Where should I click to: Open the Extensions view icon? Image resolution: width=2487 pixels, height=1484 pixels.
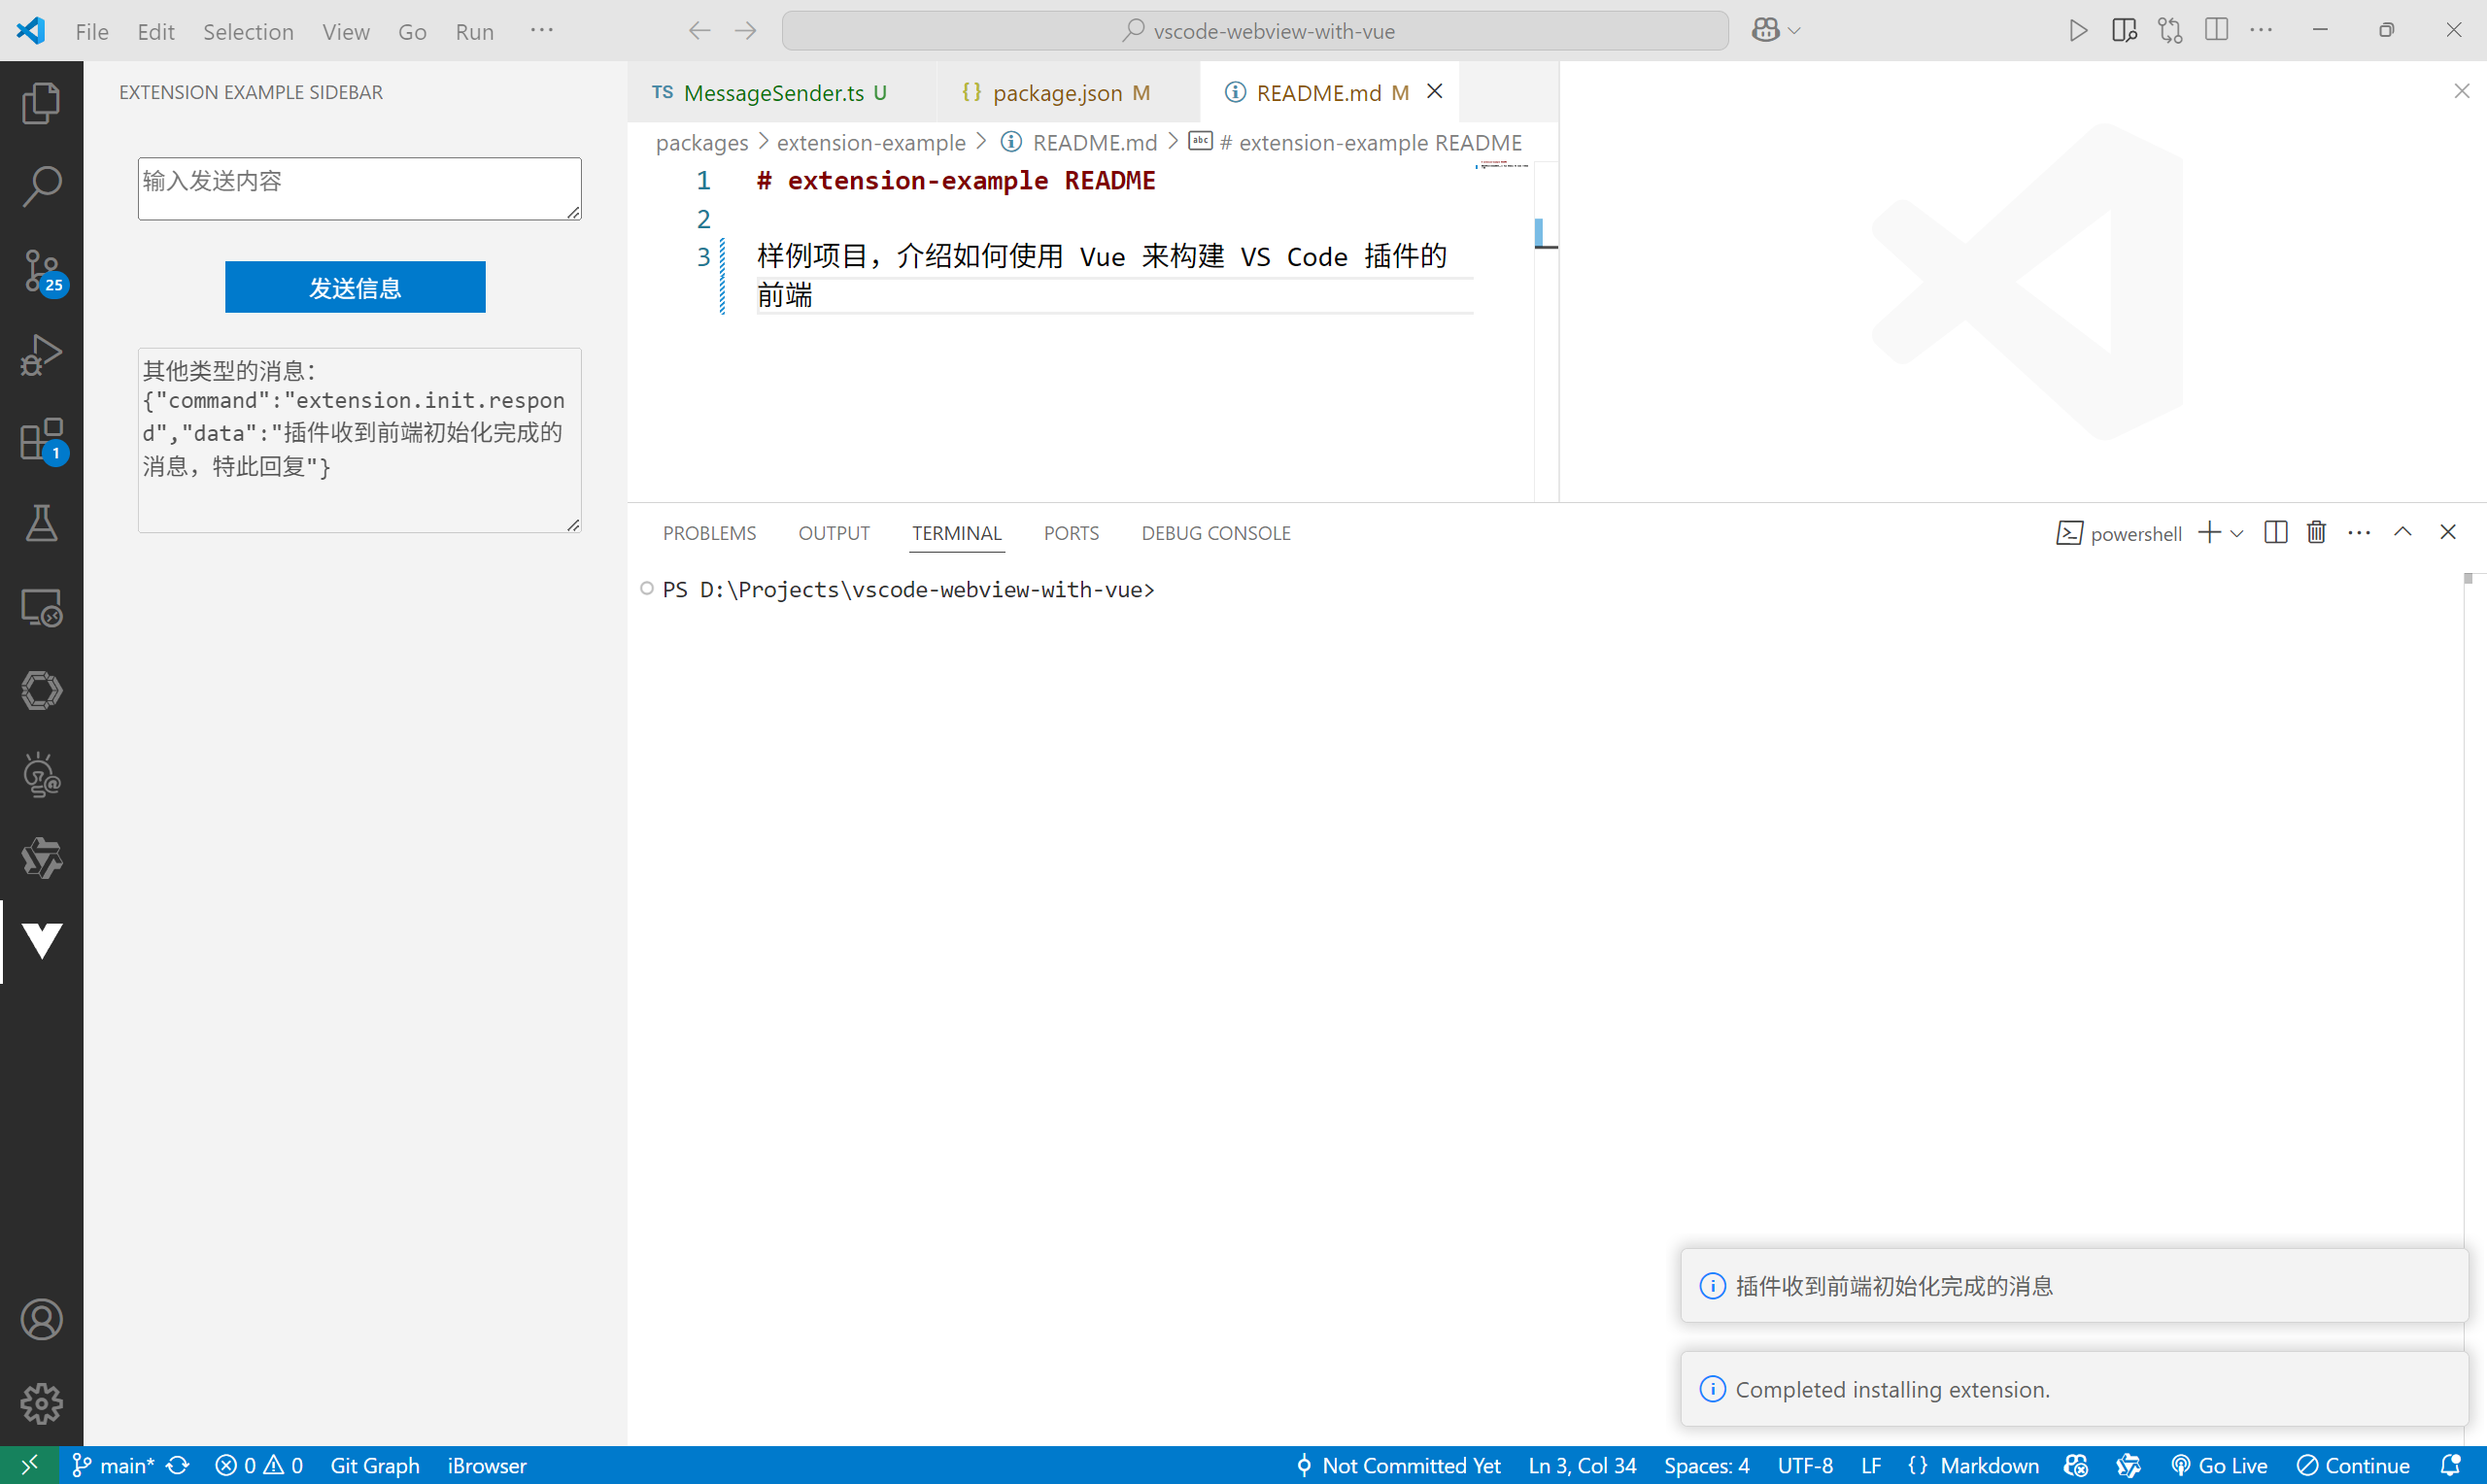click(41, 439)
